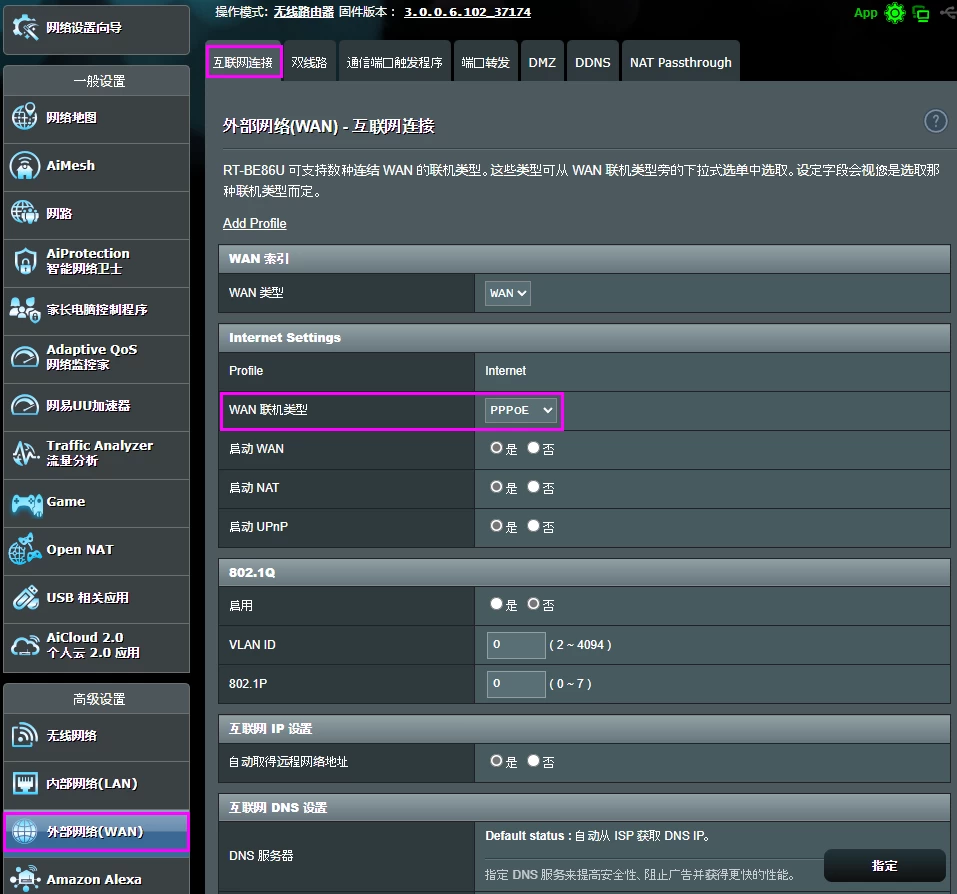Viewport: 957px width, 894px height.
Task: Click the 指定 DNS server button
Action: point(884,866)
